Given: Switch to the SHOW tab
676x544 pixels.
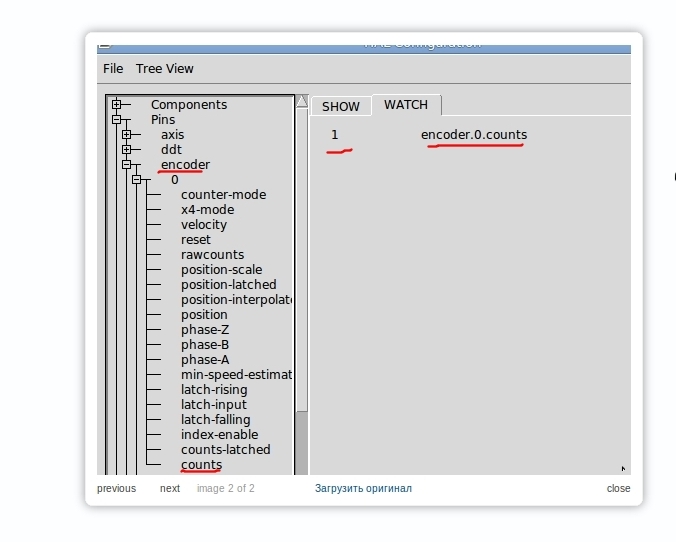Looking at the screenshot, I should tap(341, 106).
